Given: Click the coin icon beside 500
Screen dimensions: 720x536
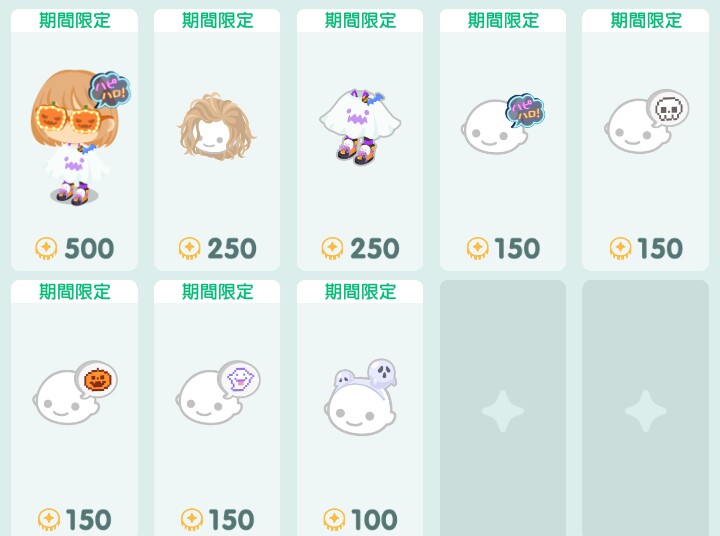Looking at the screenshot, I should (46, 248).
